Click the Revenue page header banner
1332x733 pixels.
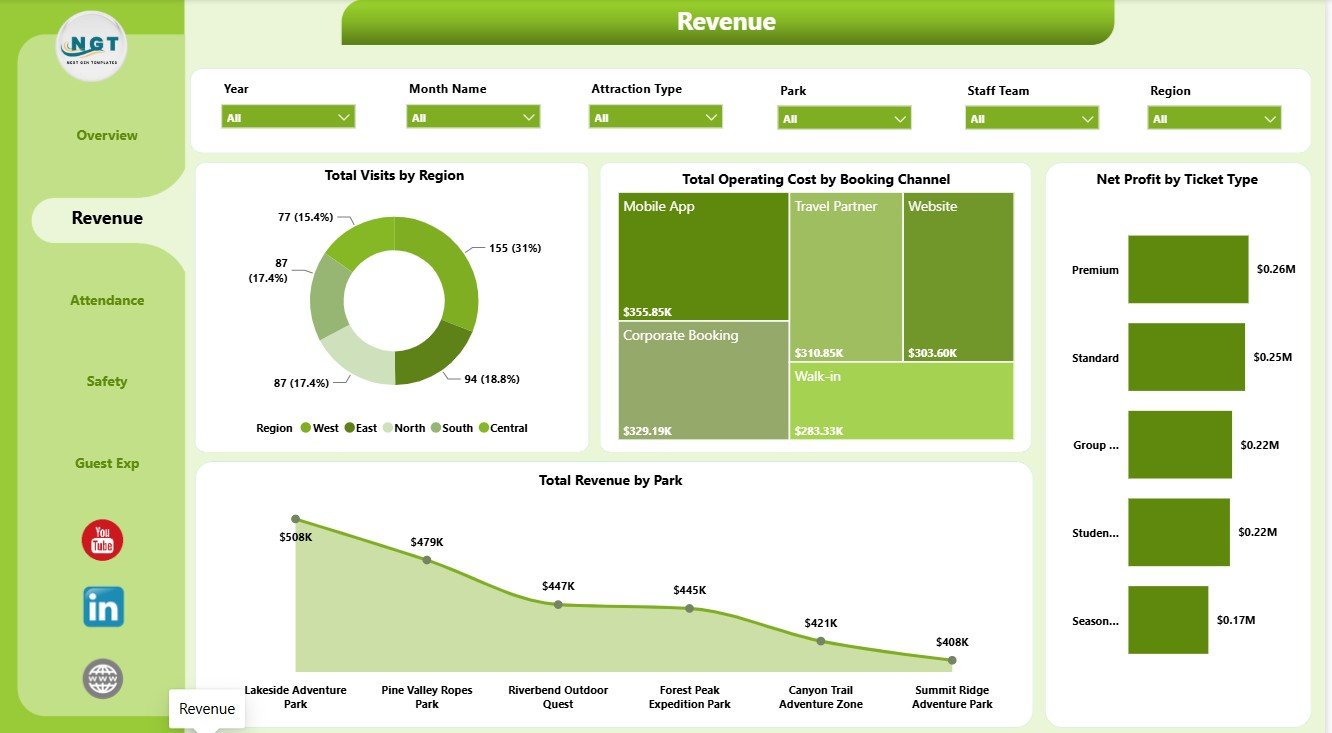tap(727, 22)
